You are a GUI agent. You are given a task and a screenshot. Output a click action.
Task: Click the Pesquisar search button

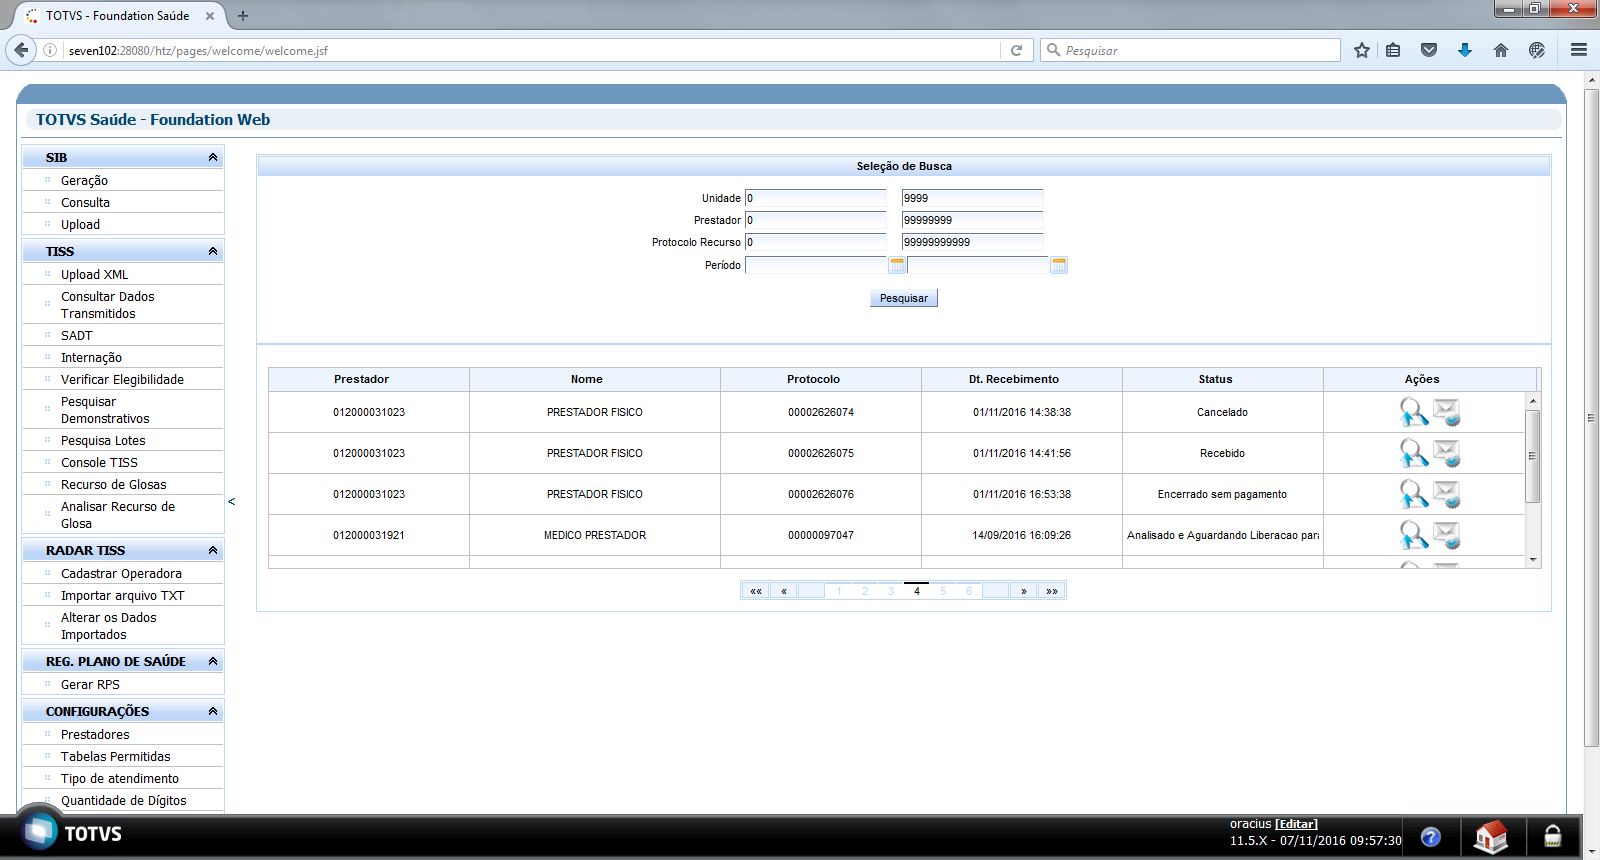tap(904, 298)
